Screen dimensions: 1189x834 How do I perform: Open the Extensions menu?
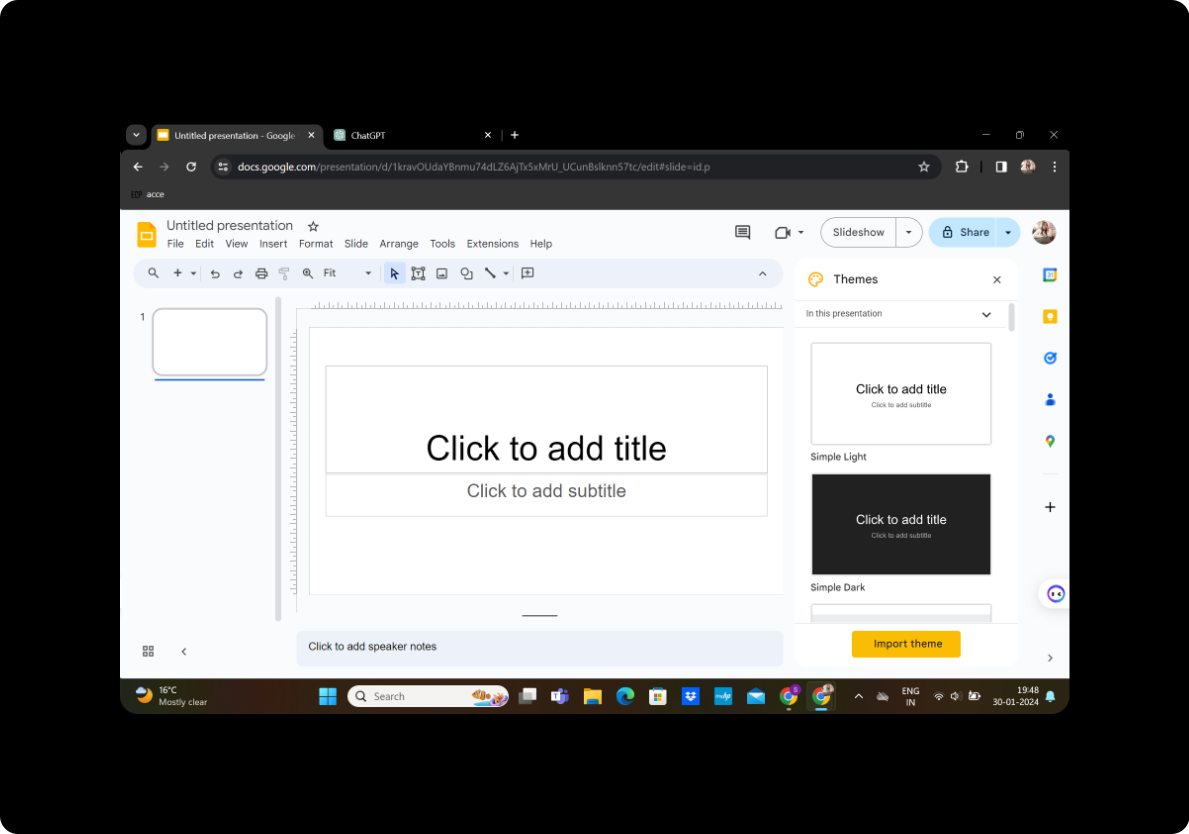492,244
